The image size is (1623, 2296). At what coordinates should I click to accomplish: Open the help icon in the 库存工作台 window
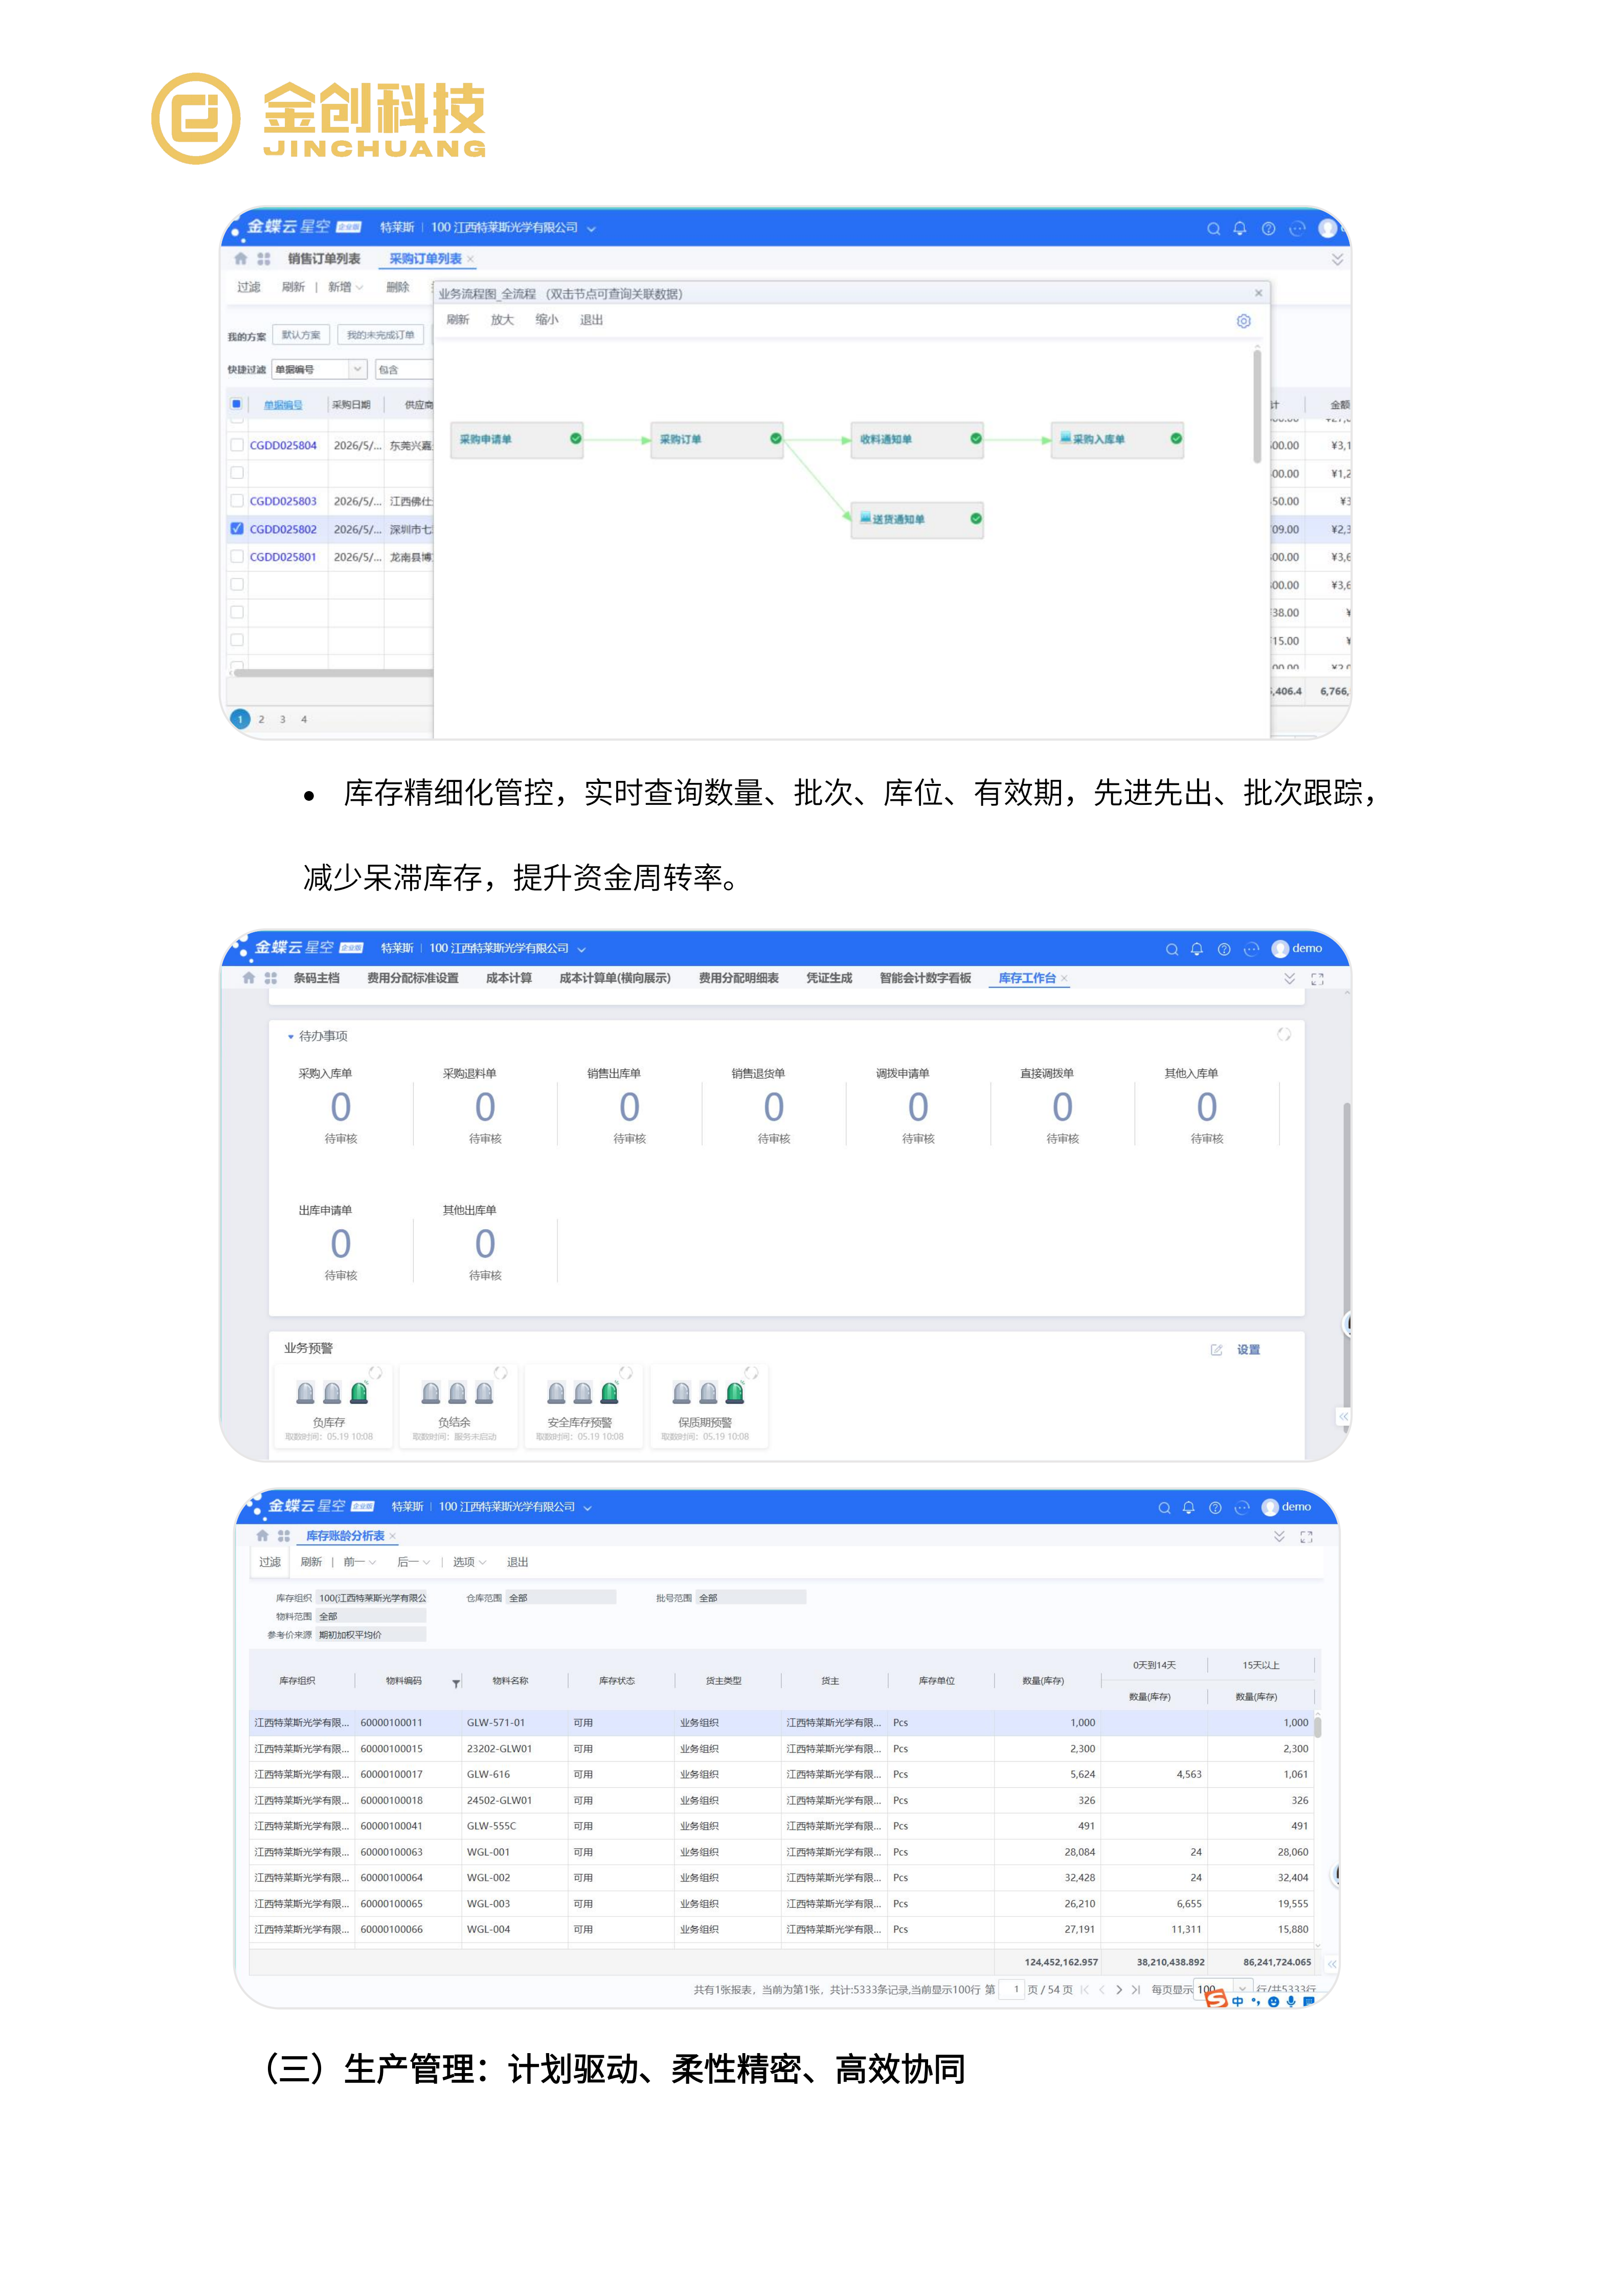click(1224, 949)
